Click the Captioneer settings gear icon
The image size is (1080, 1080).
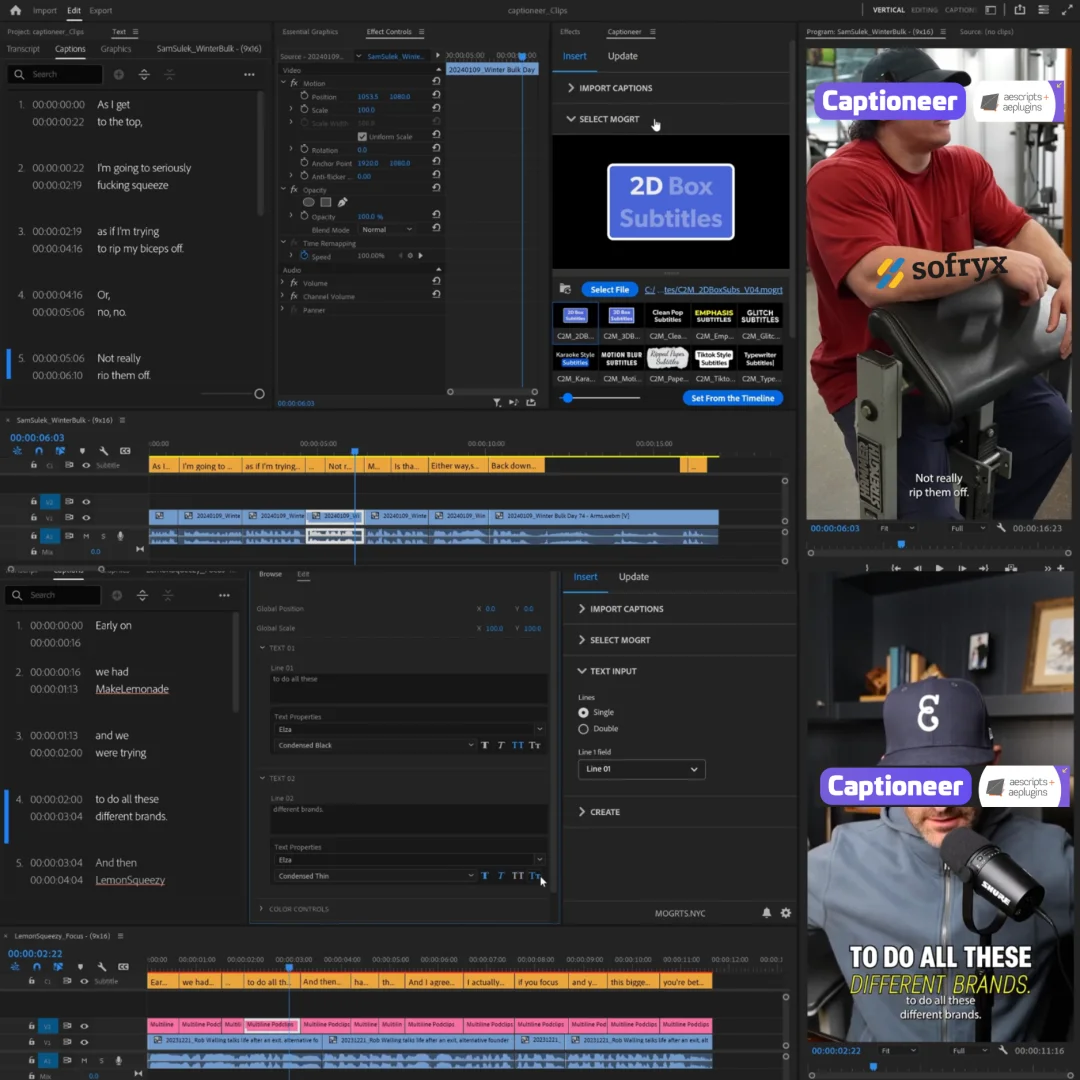[786, 913]
